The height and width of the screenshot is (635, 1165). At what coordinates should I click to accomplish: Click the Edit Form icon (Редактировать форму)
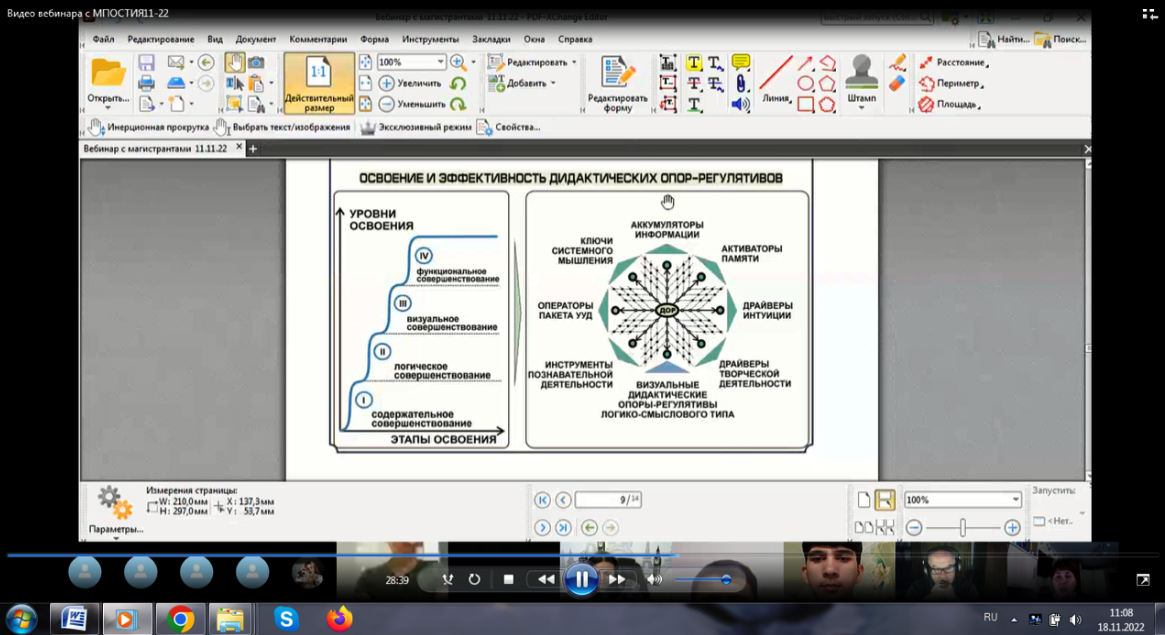pos(617,73)
